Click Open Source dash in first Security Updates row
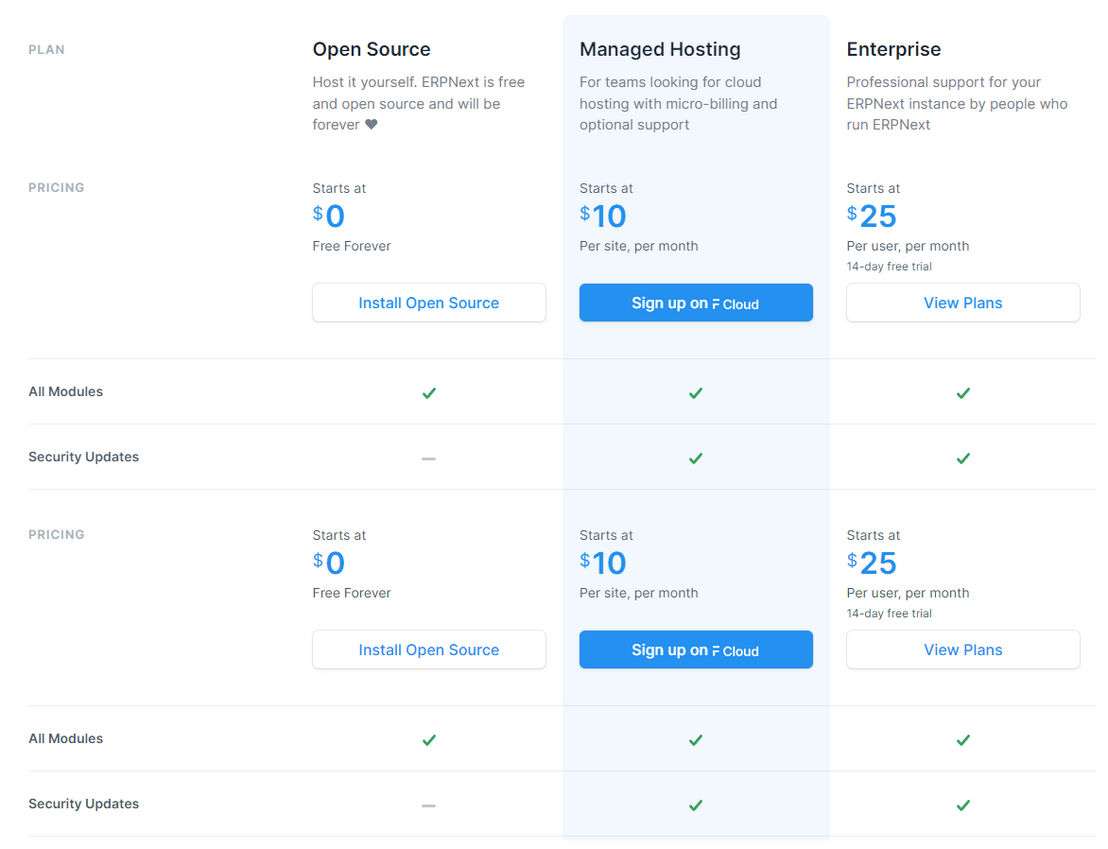Viewport: 1108px width, 849px height. [x=429, y=459]
